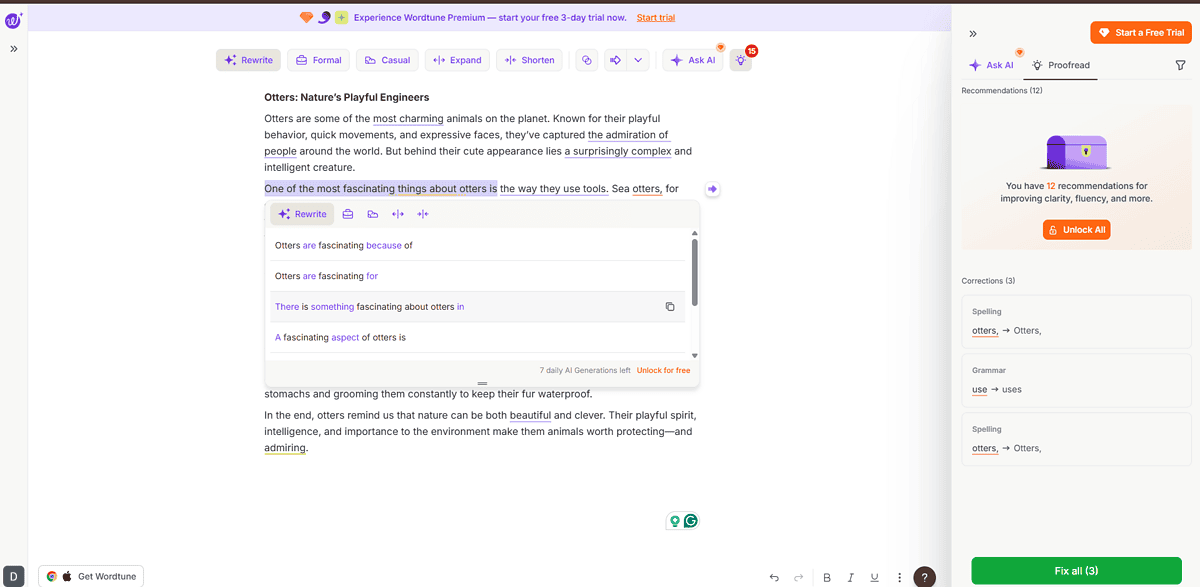Copy the highlighted suggestion with the copy icon

[670, 307]
